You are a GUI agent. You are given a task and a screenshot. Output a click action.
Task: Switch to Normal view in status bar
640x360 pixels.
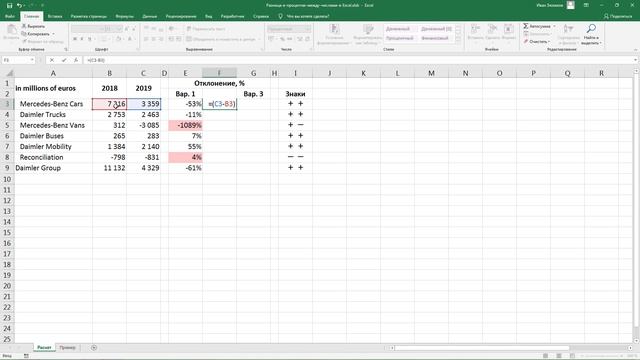(x=545, y=356)
